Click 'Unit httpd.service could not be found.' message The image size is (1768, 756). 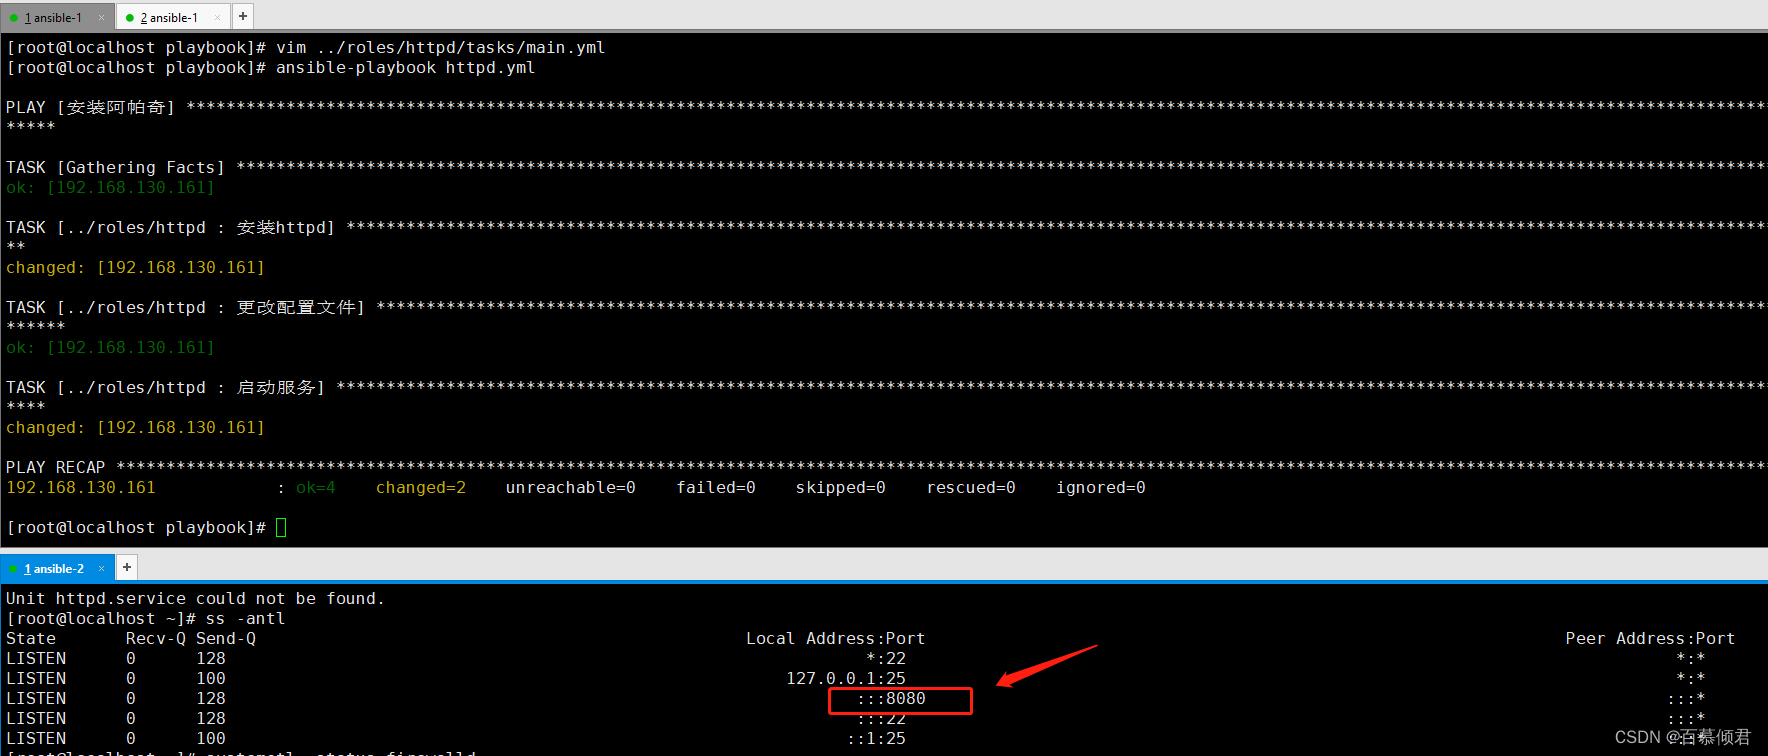point(195,598)
